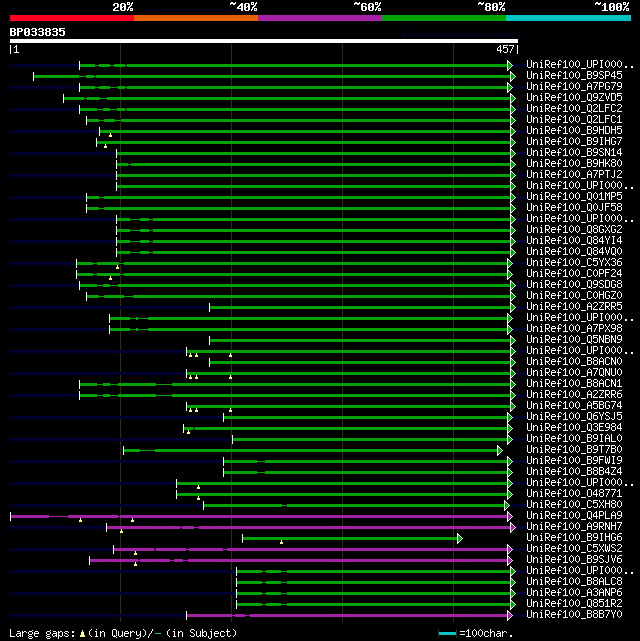
Task: Select the UniRef100_B9T7B0 label
Action: pyautogui.click(x=574, y=450)
